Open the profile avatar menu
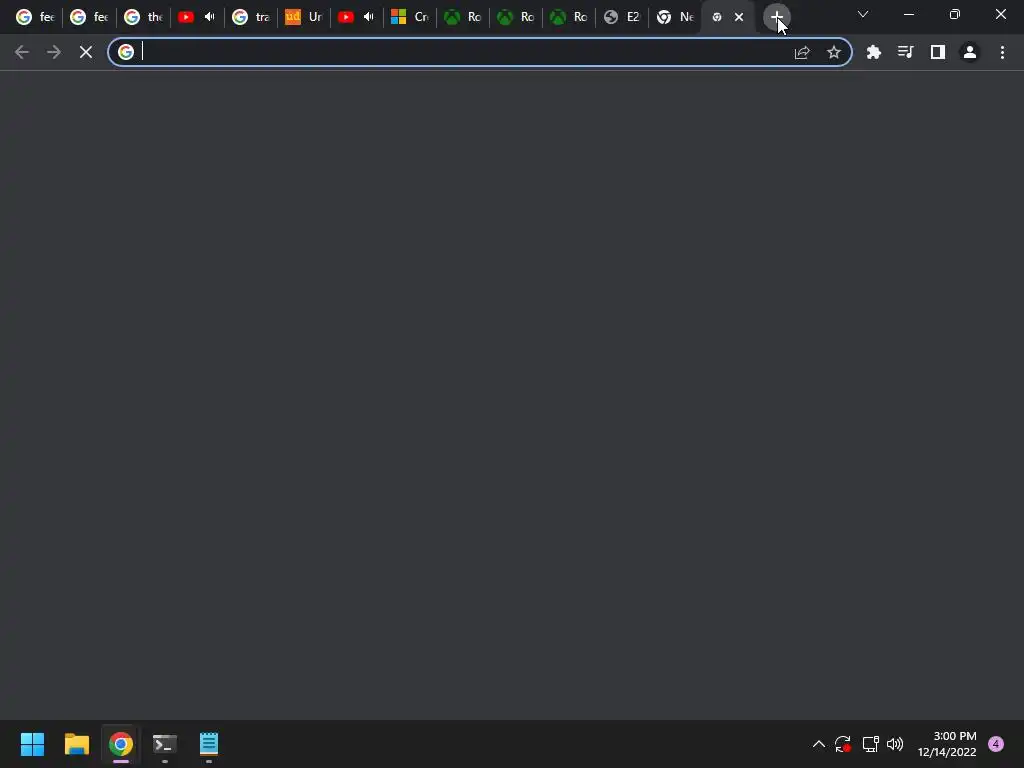1024x768 pixels. (970, 52)
